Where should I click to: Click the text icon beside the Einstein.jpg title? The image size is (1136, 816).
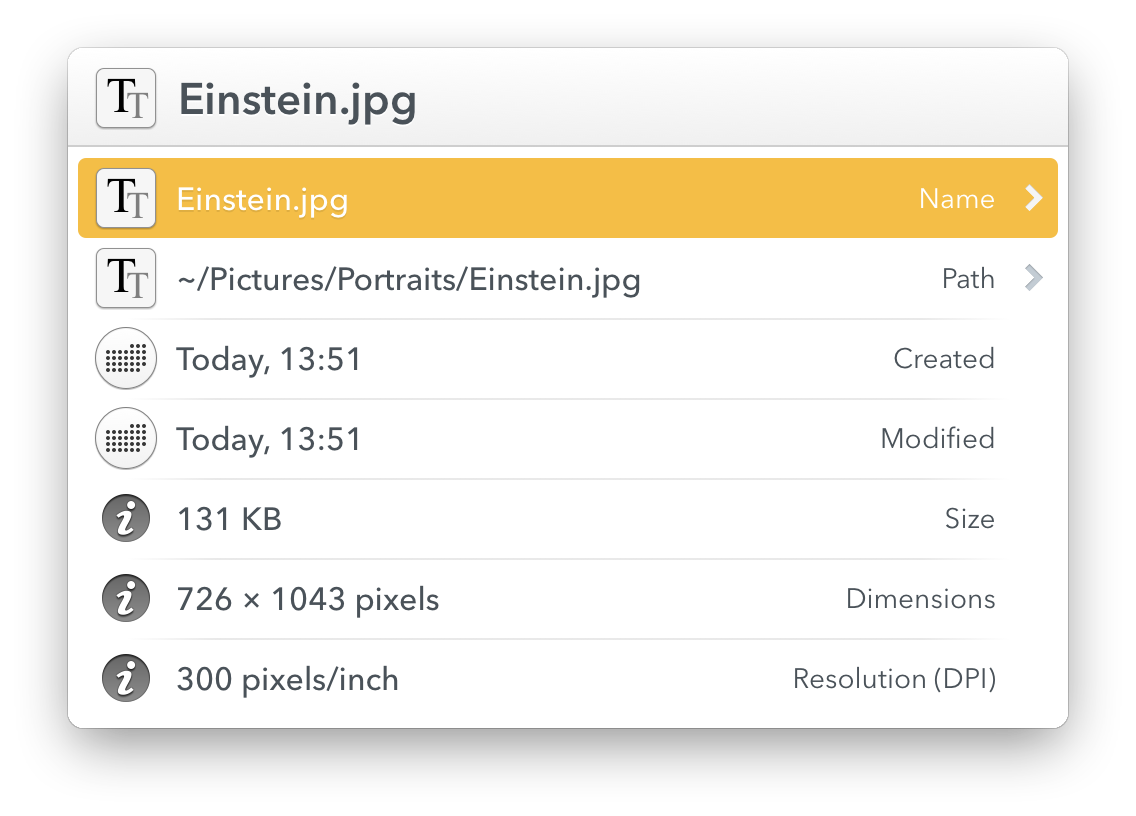(x=126, y=98)
